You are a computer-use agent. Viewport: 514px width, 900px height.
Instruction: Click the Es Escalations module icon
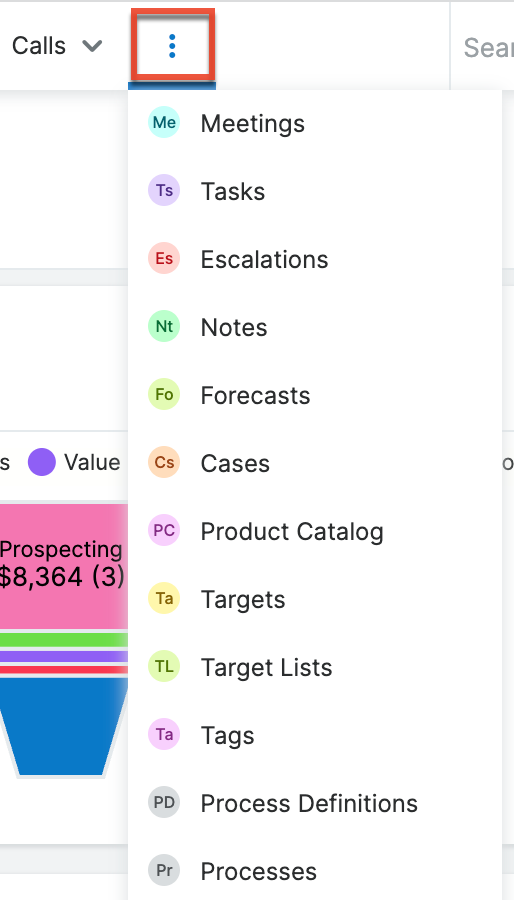click(164, 258)
